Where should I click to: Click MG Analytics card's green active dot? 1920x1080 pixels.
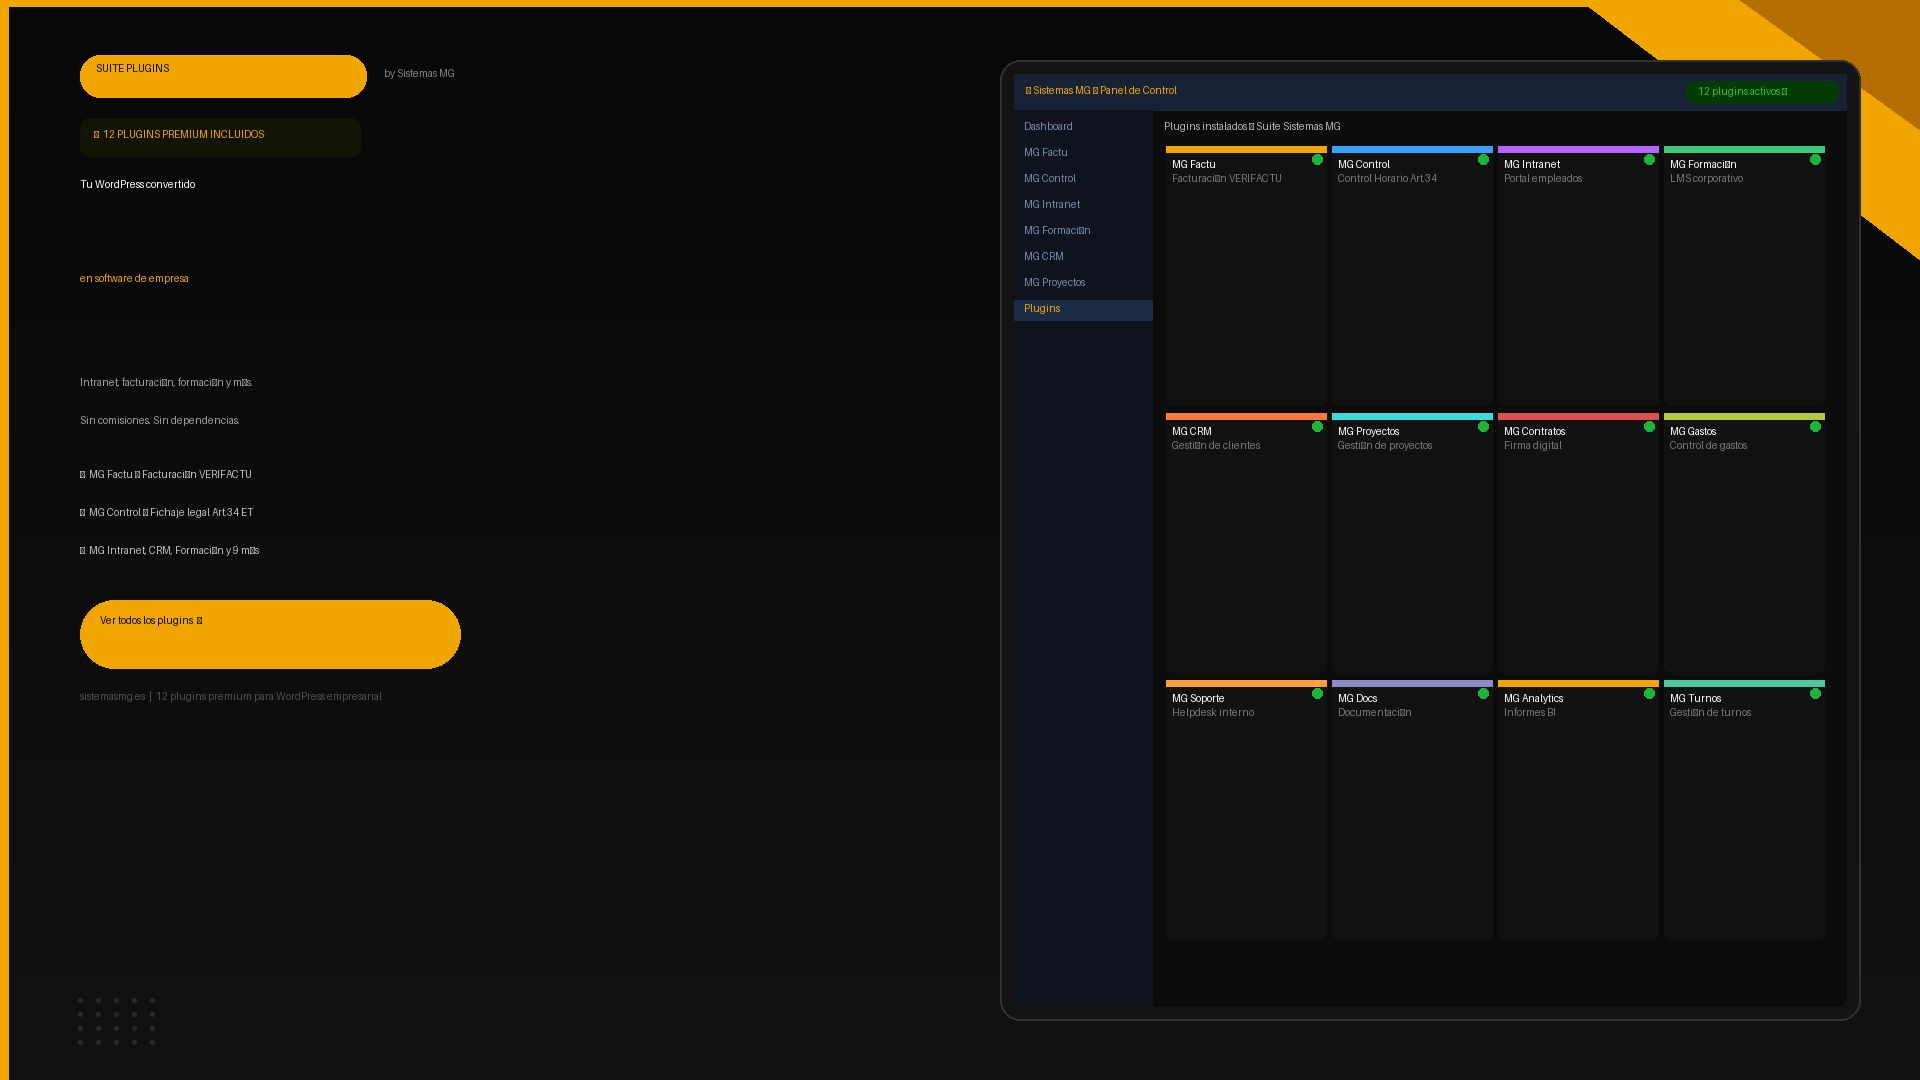pos(1649,694)
